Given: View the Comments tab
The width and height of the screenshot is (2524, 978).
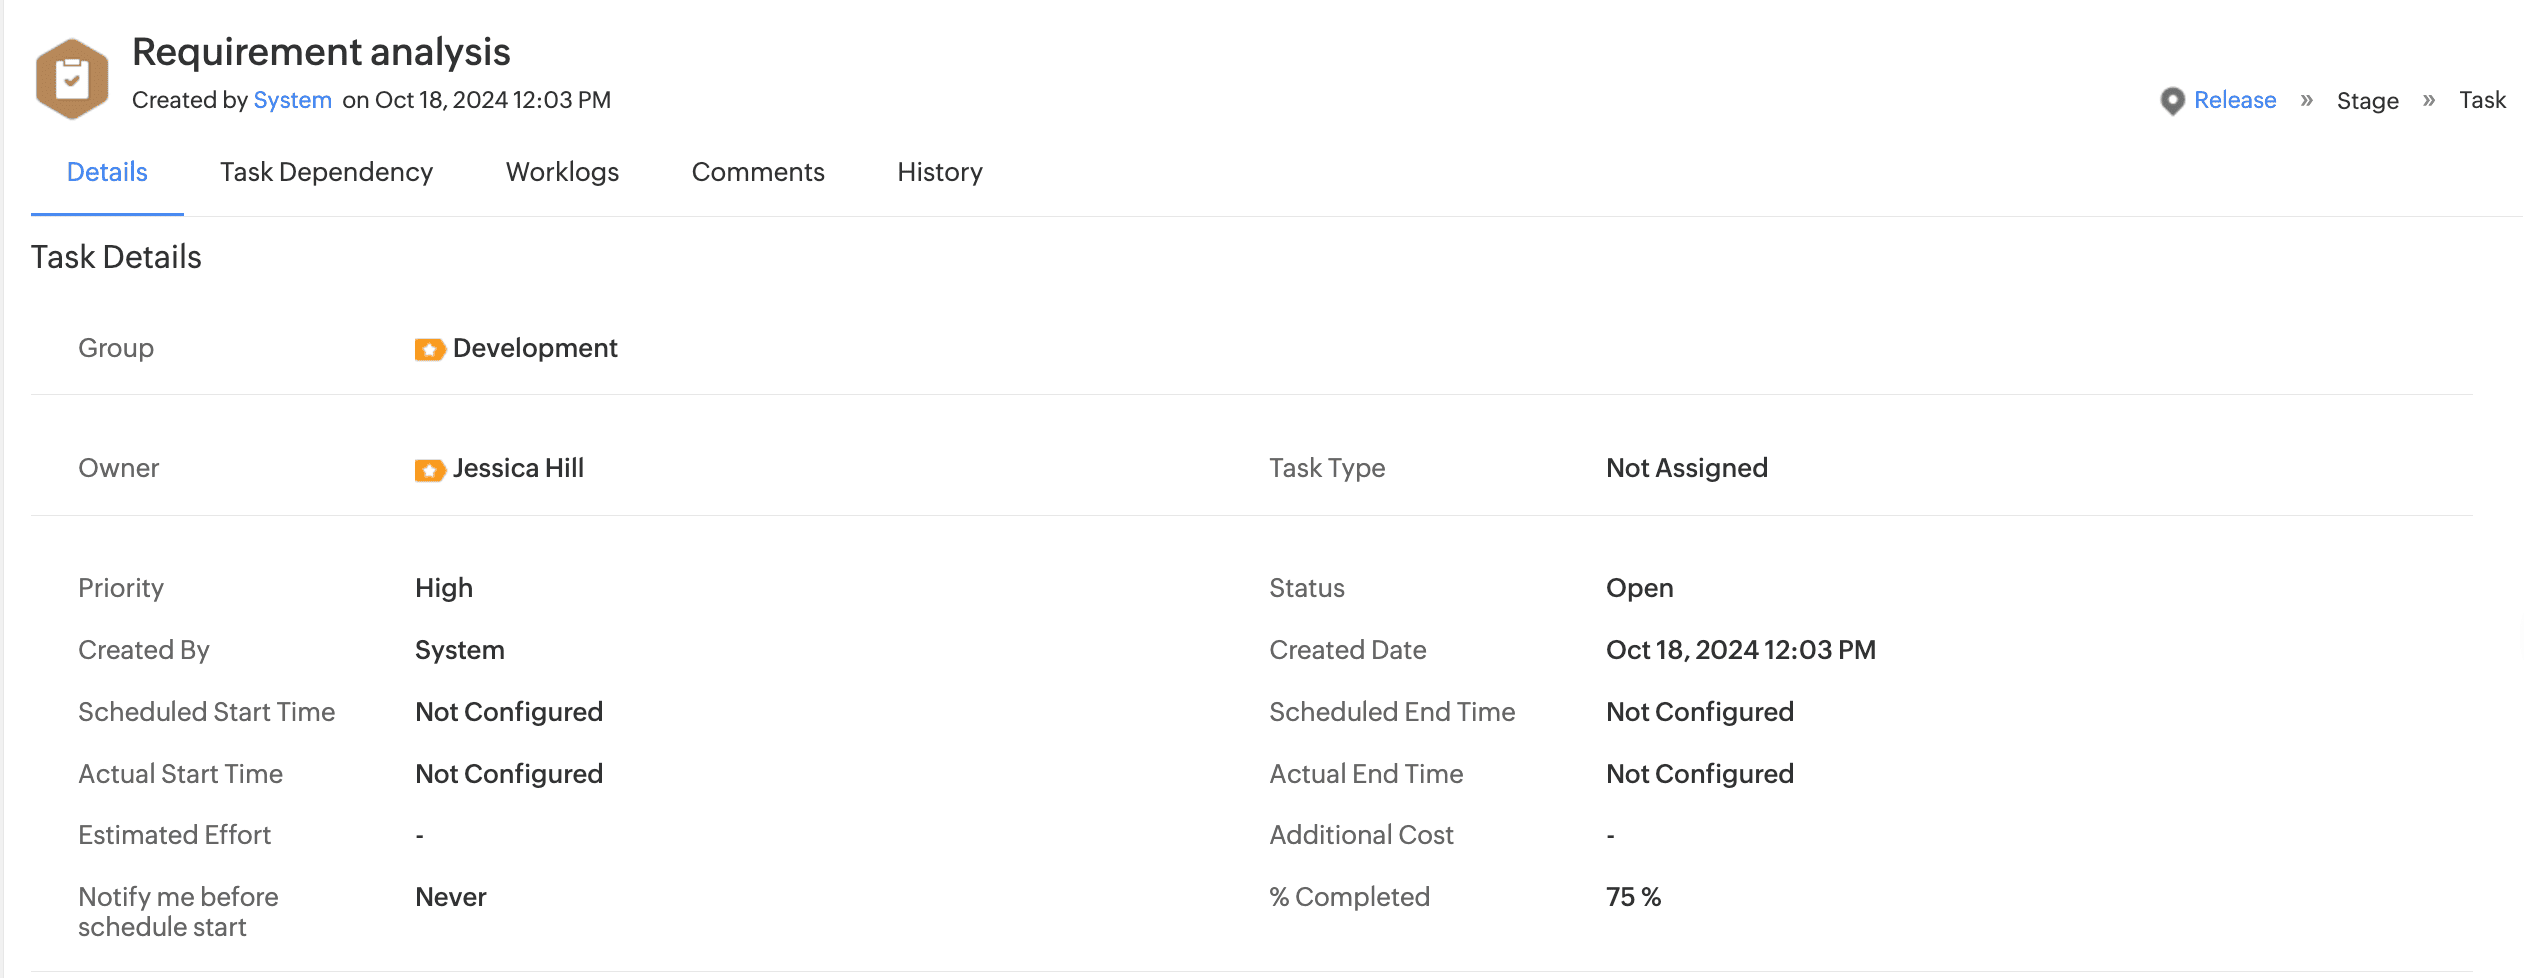Looking at the screenshot, I should pos(758,172).
